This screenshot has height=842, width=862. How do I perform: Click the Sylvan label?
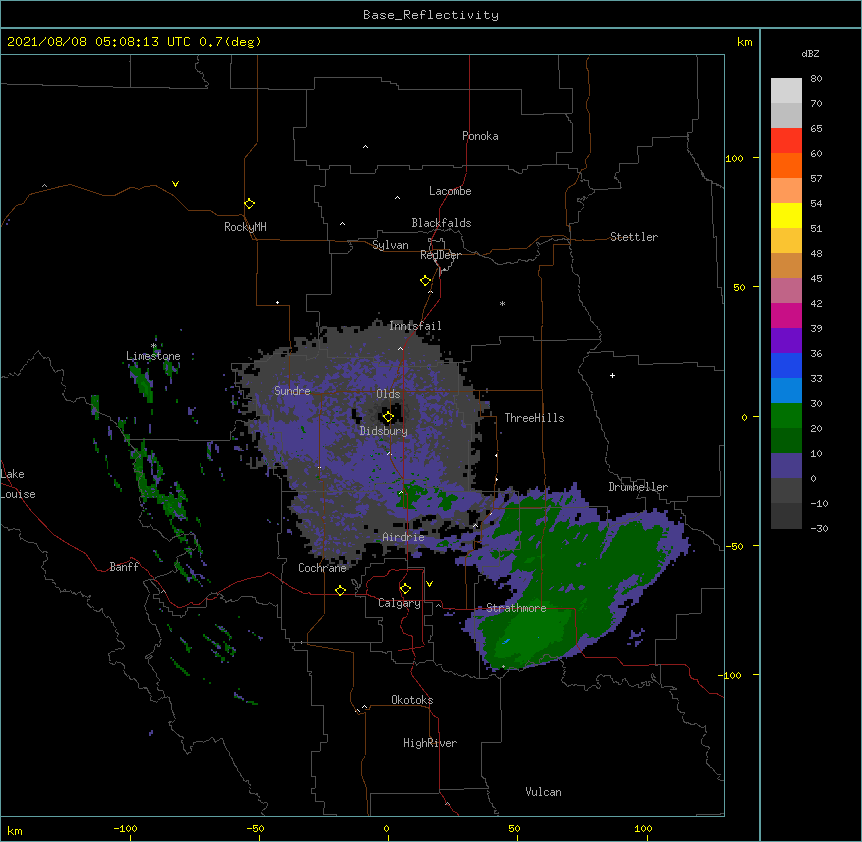click(x=390, y=245)
